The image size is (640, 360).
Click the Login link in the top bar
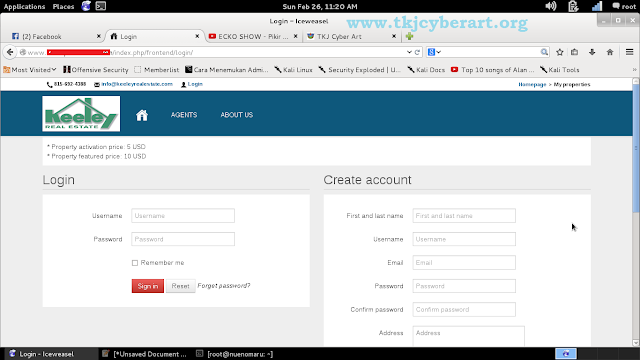click(195, 84)
